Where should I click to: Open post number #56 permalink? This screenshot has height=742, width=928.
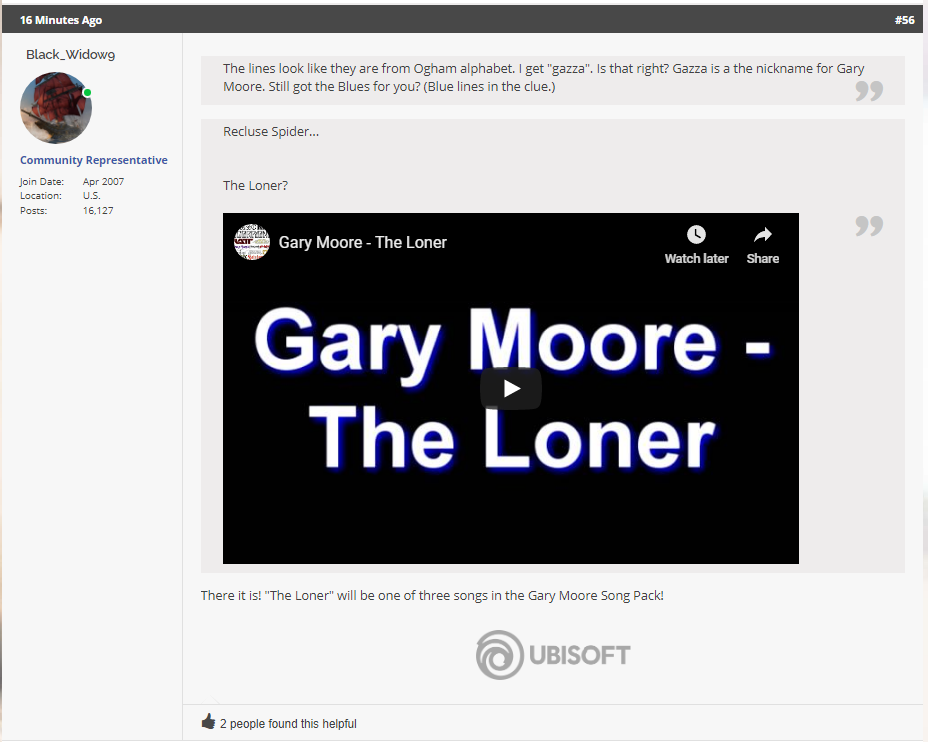pos(904,20)
